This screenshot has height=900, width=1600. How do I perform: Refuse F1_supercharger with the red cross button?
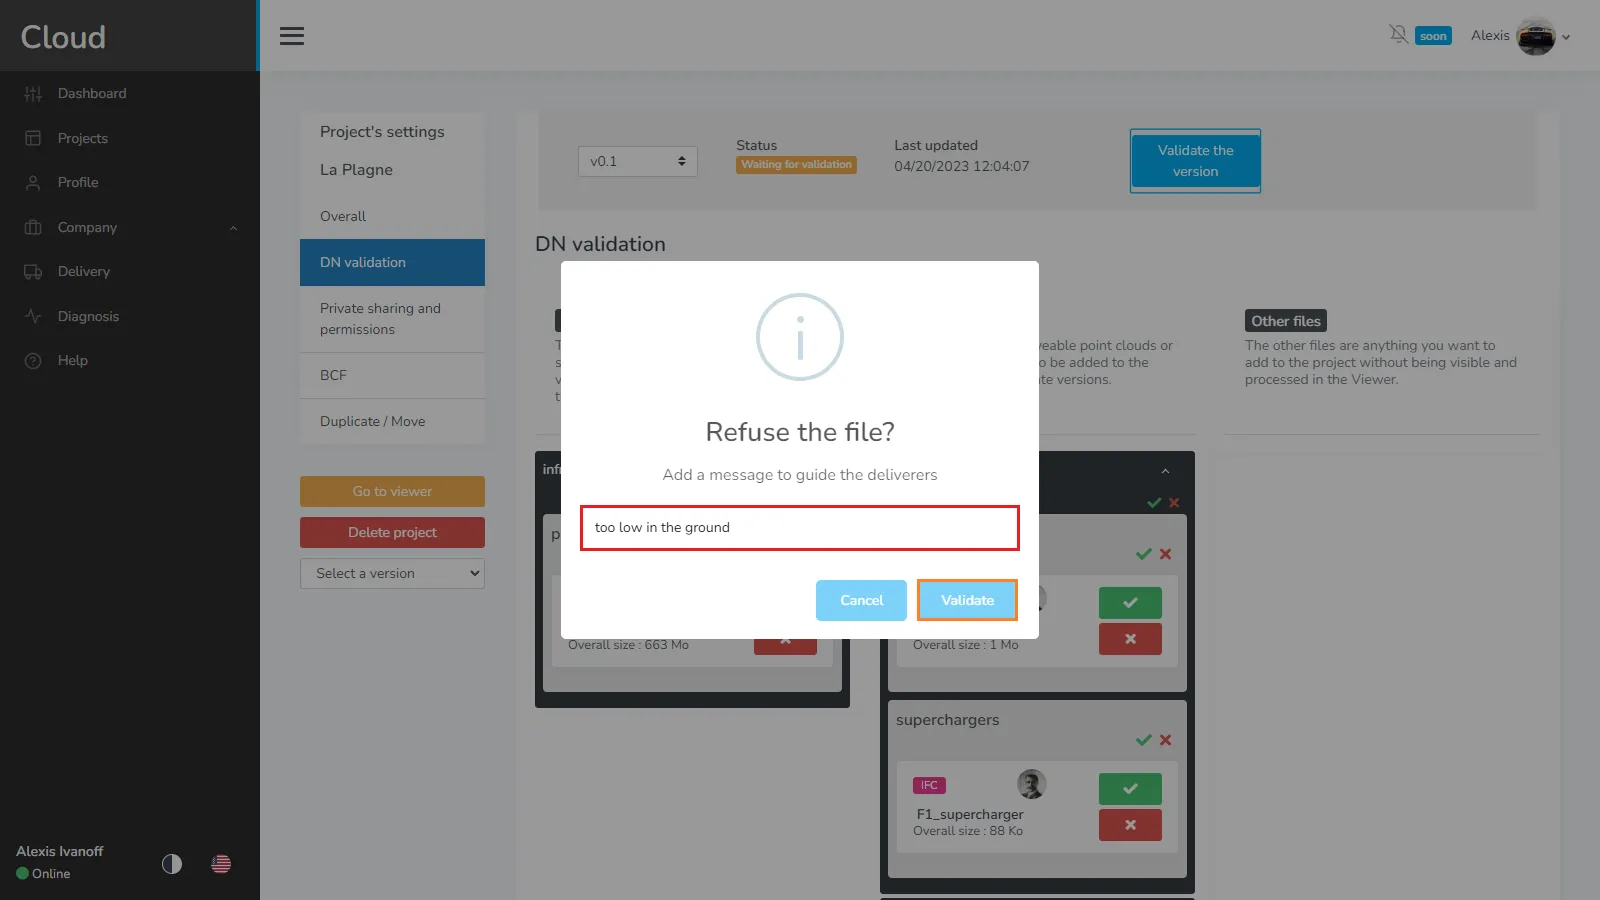1130,825
